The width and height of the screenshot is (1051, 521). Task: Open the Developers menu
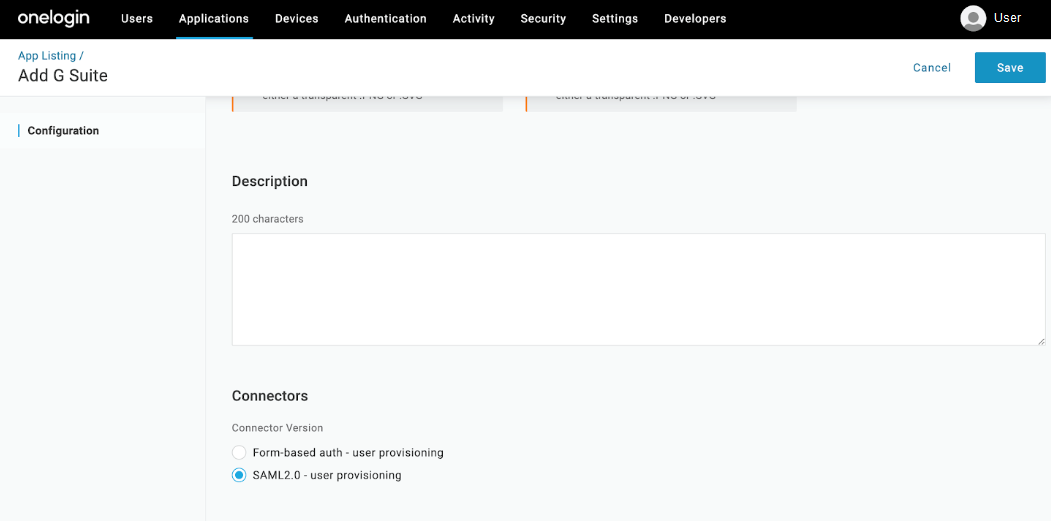tap(695, 19)
